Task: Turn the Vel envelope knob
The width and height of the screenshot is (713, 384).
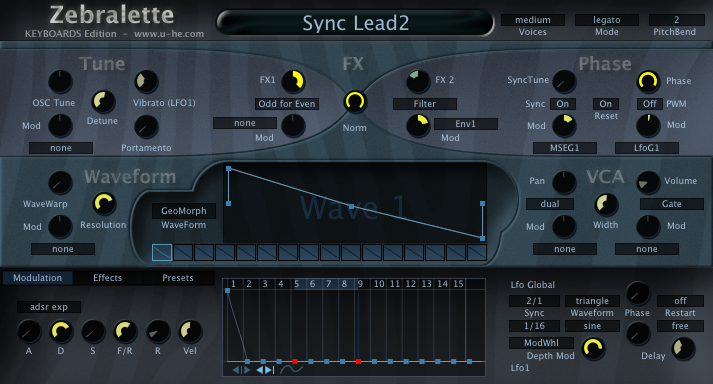Action: (x=190, y=332)
